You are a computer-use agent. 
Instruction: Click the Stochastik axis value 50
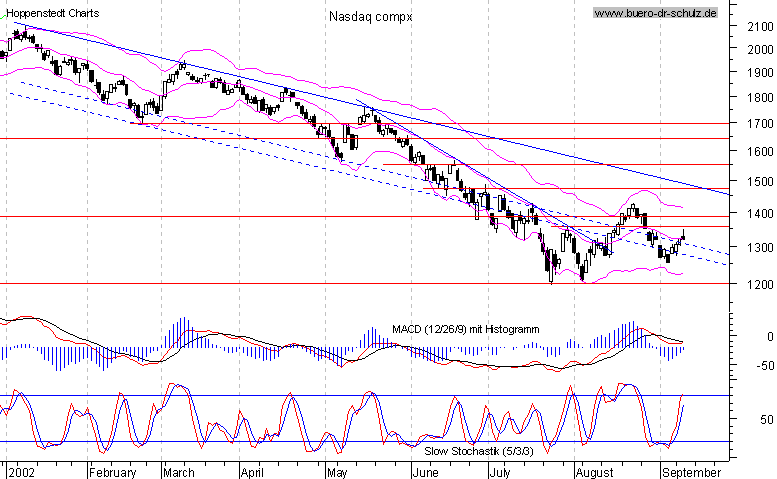767,420
